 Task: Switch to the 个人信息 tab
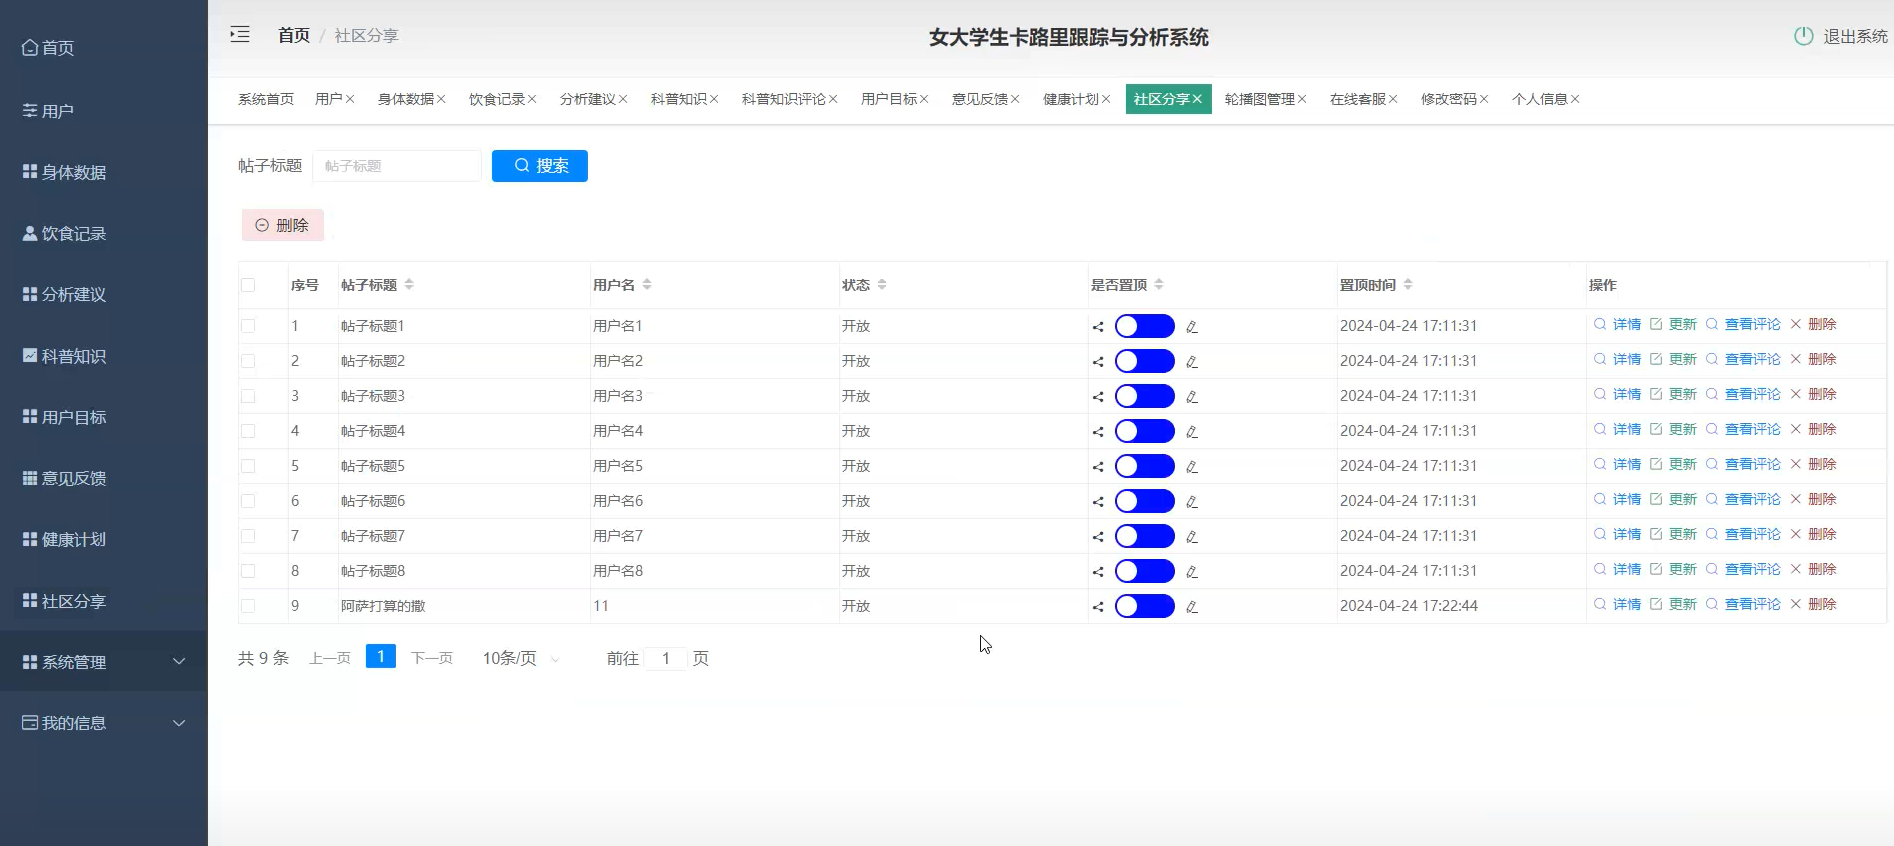pos(1540,99)
